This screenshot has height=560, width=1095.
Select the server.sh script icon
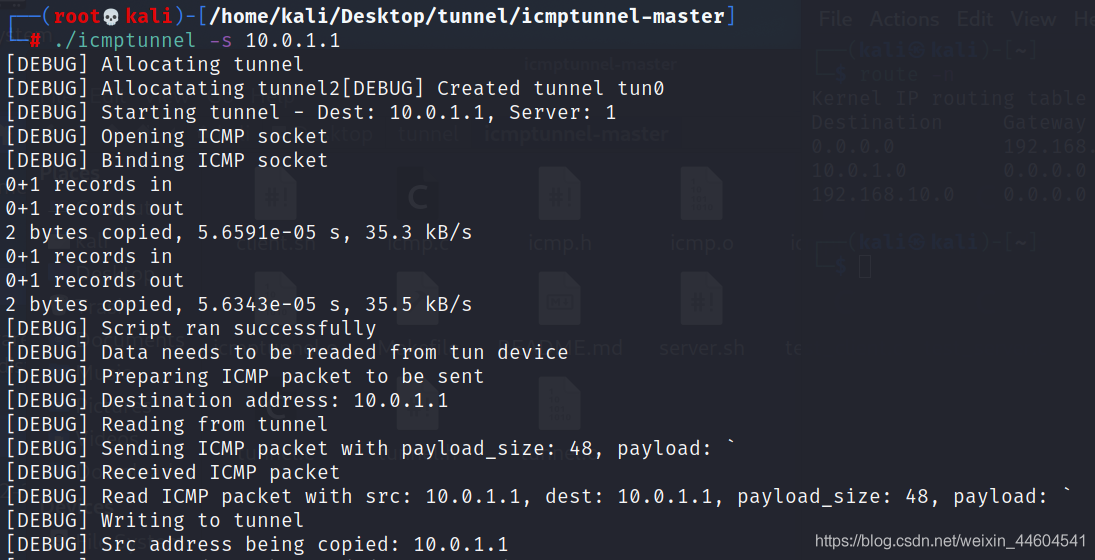click(701, 312)
